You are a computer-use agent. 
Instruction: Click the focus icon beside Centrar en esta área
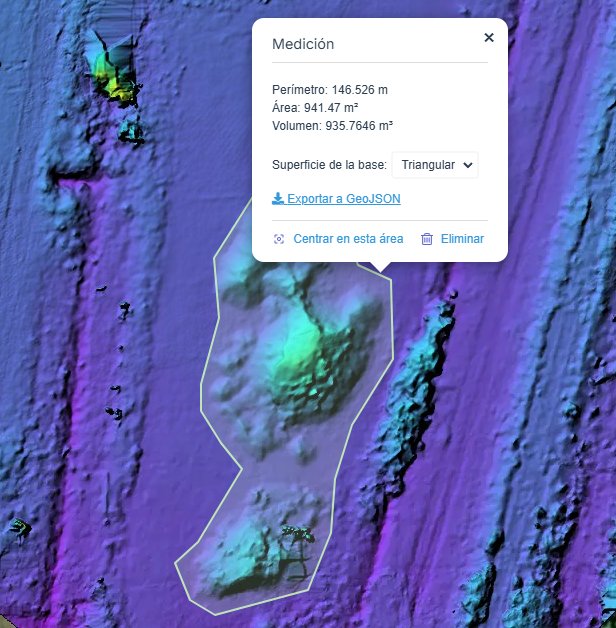tap(279, 239)
